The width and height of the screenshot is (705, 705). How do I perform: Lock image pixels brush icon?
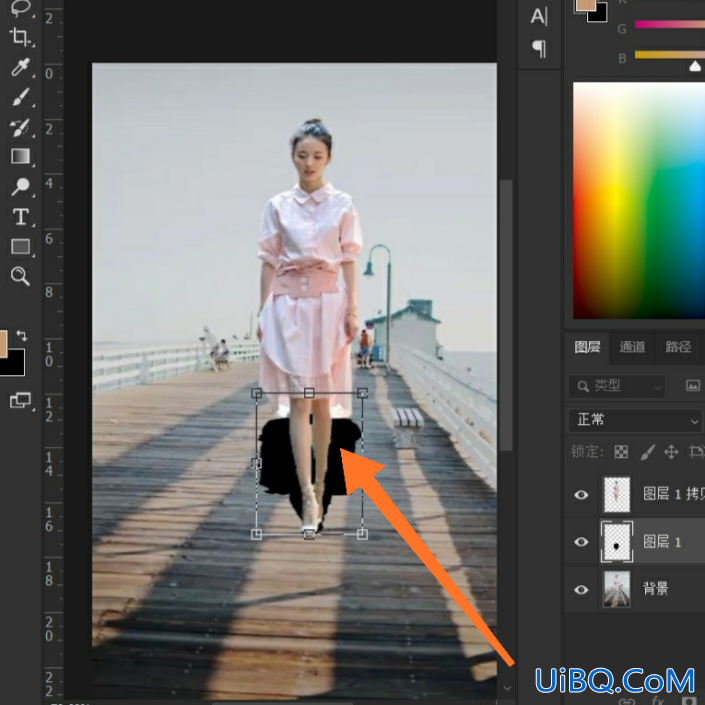point(647,452)
